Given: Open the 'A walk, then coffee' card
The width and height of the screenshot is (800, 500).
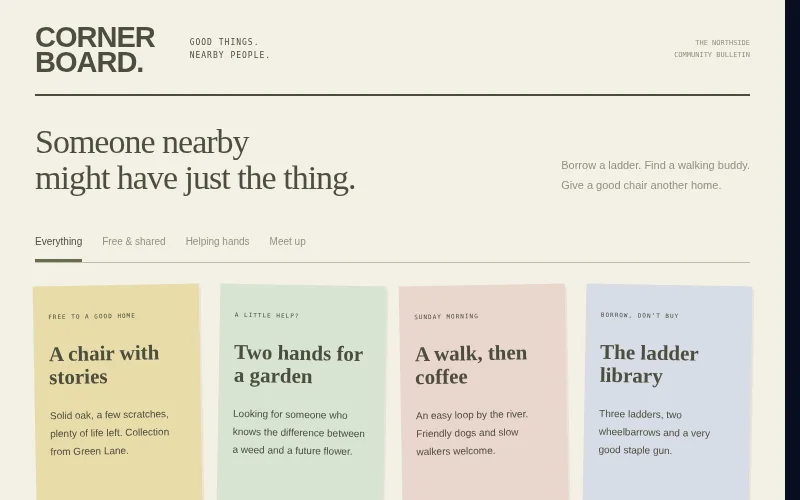Looking at the screenshot, I should (483, 393).
